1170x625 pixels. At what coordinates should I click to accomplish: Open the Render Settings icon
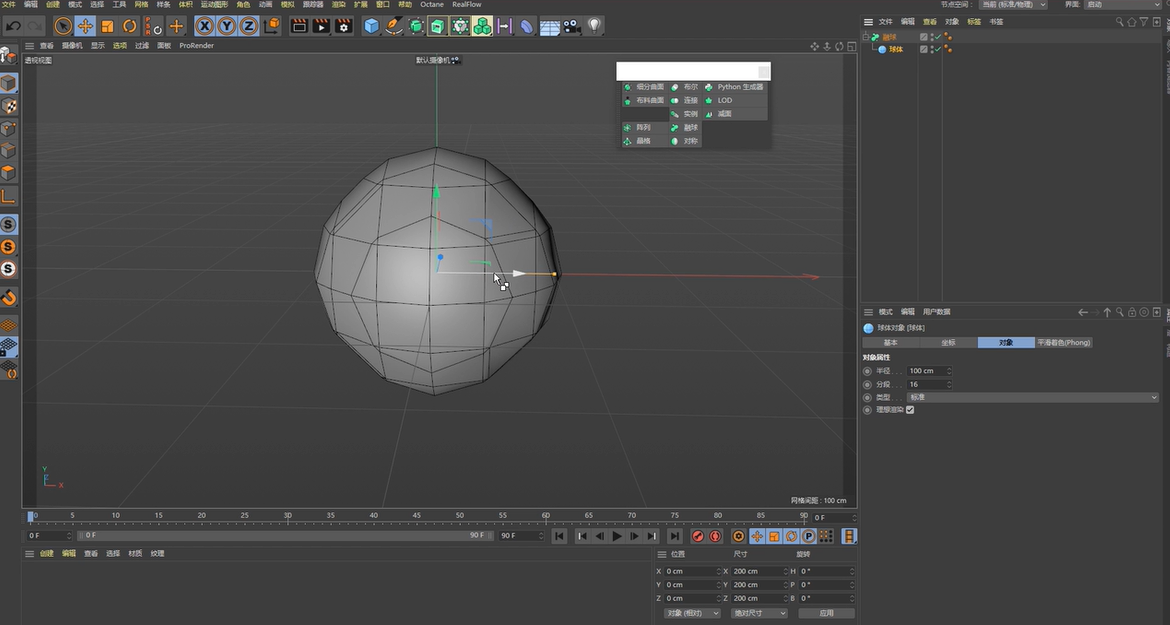(344, 25)
